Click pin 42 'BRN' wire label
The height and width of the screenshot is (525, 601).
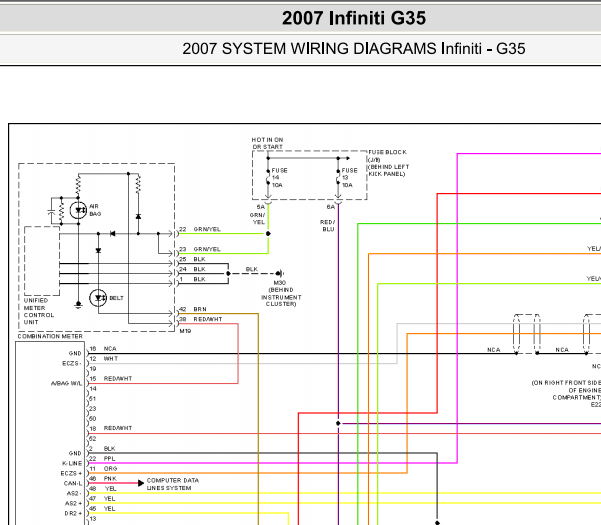200,309
